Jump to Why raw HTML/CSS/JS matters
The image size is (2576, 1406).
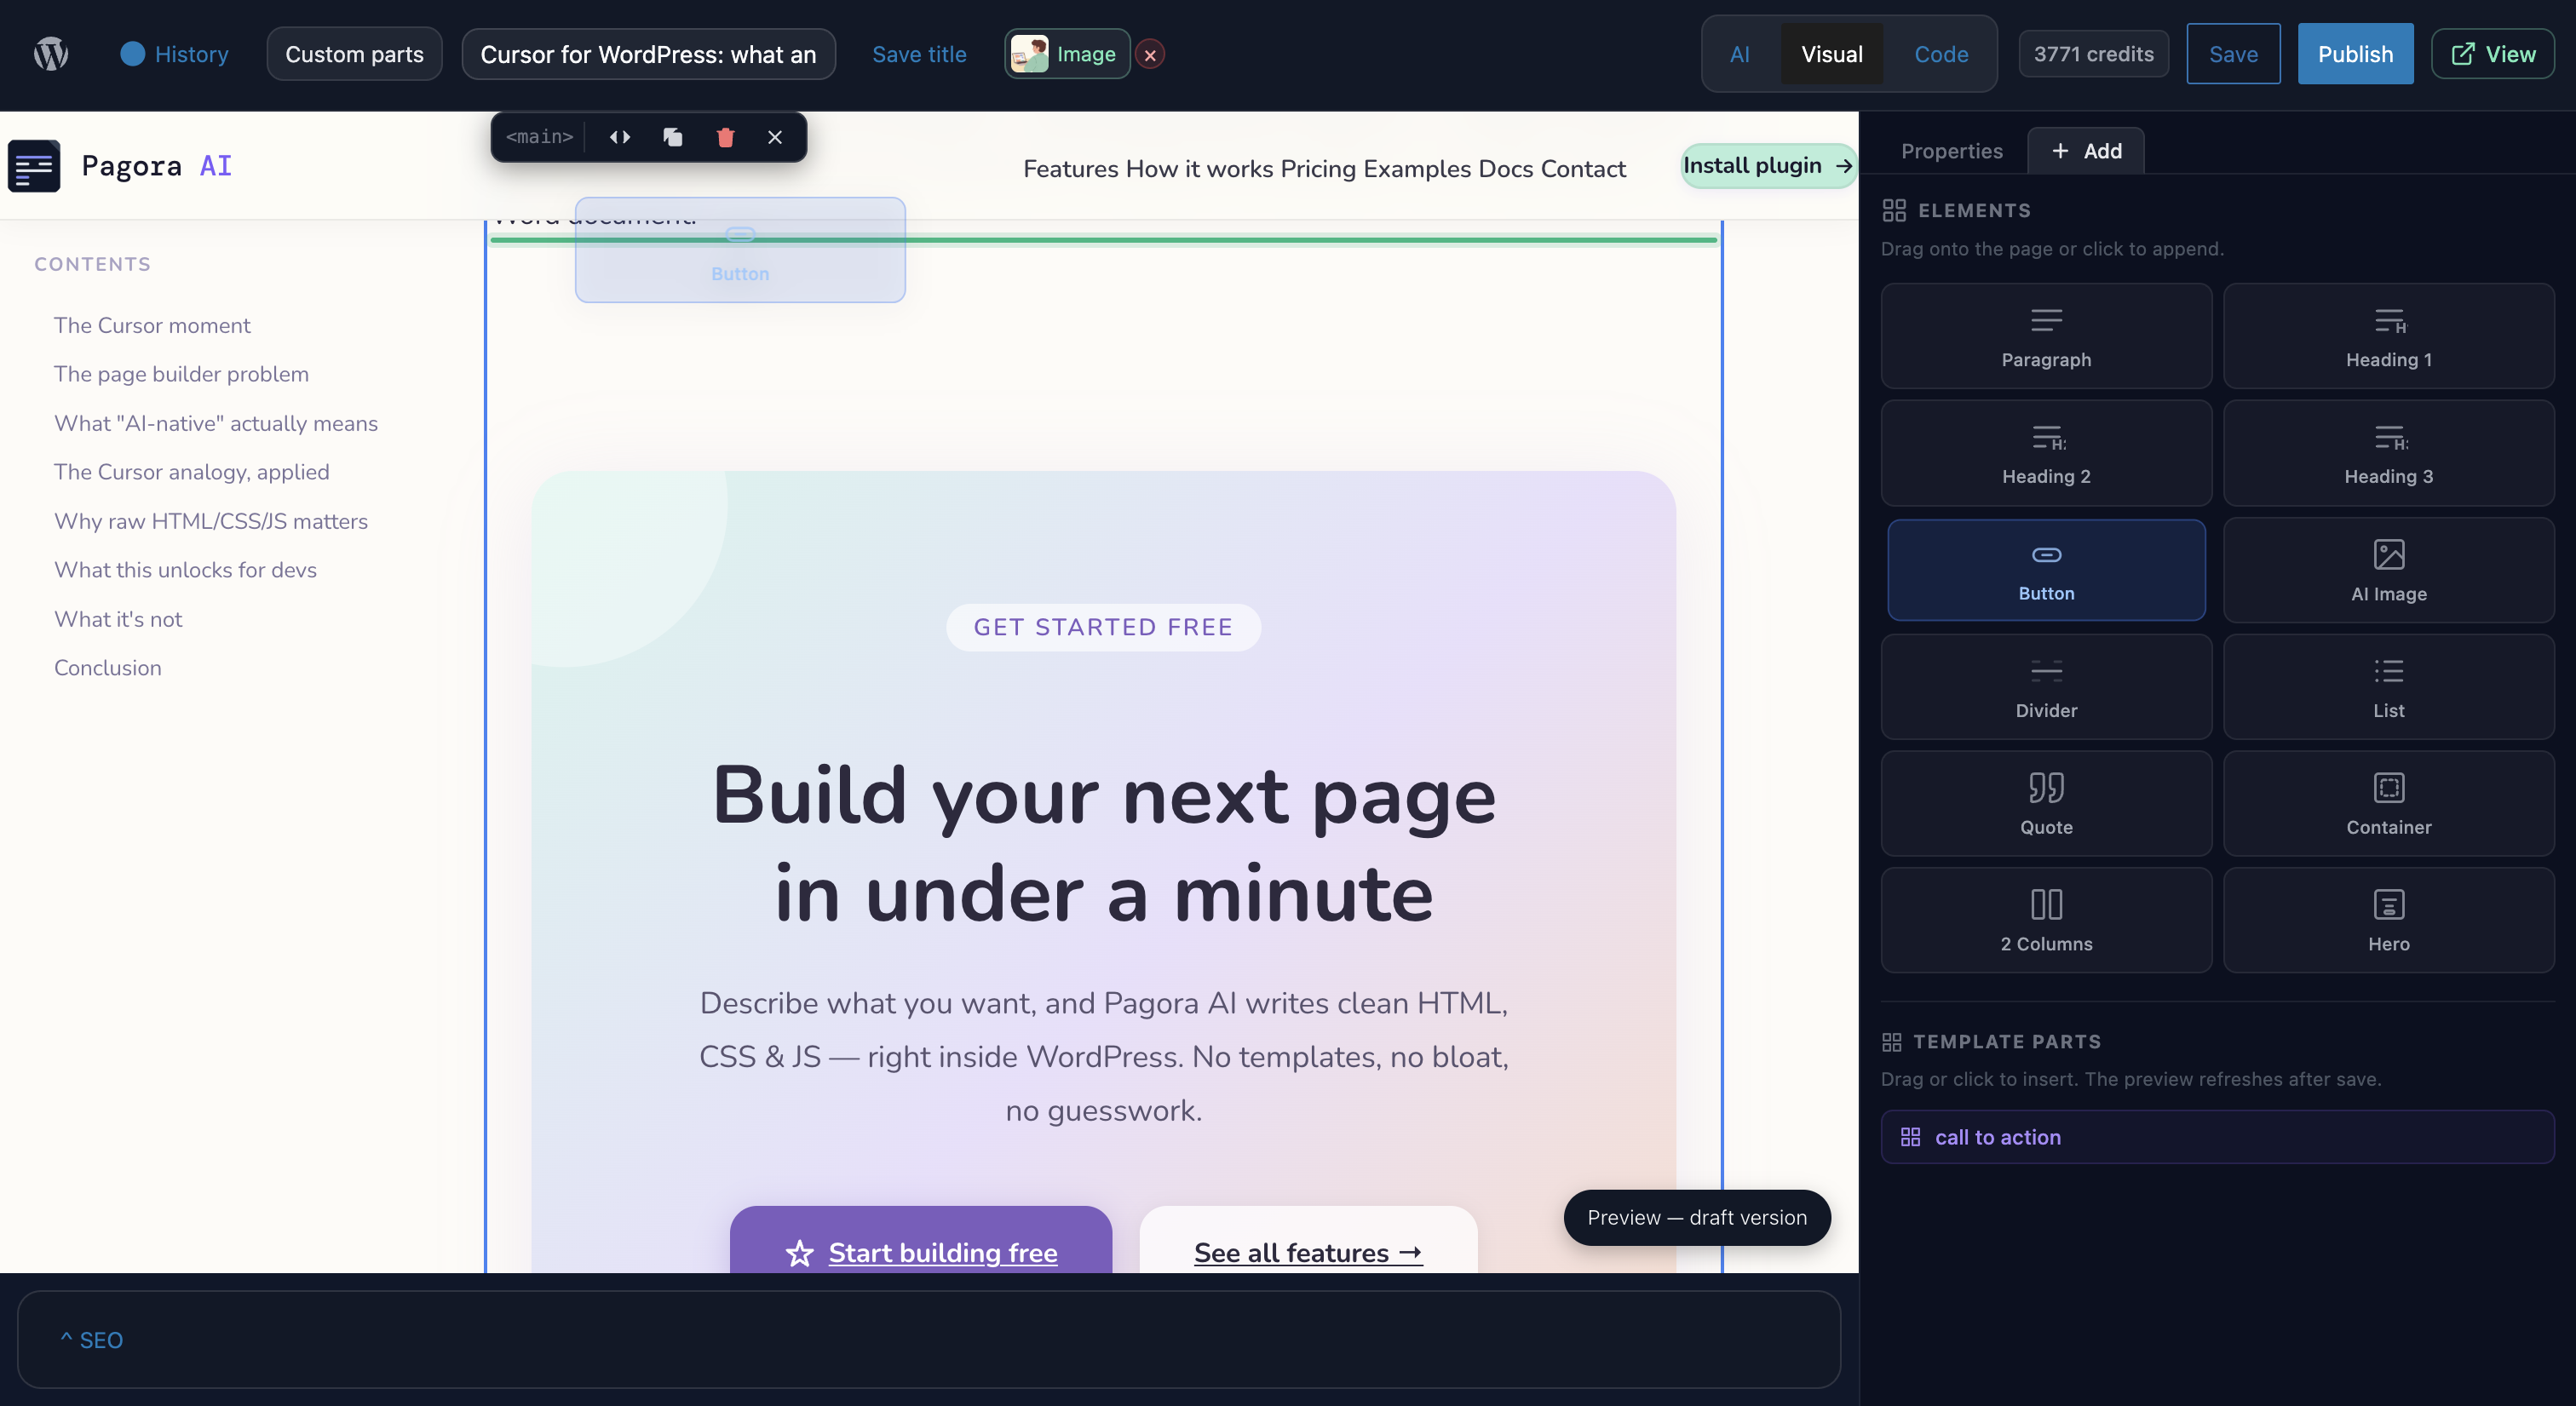(x=211, y=522)
